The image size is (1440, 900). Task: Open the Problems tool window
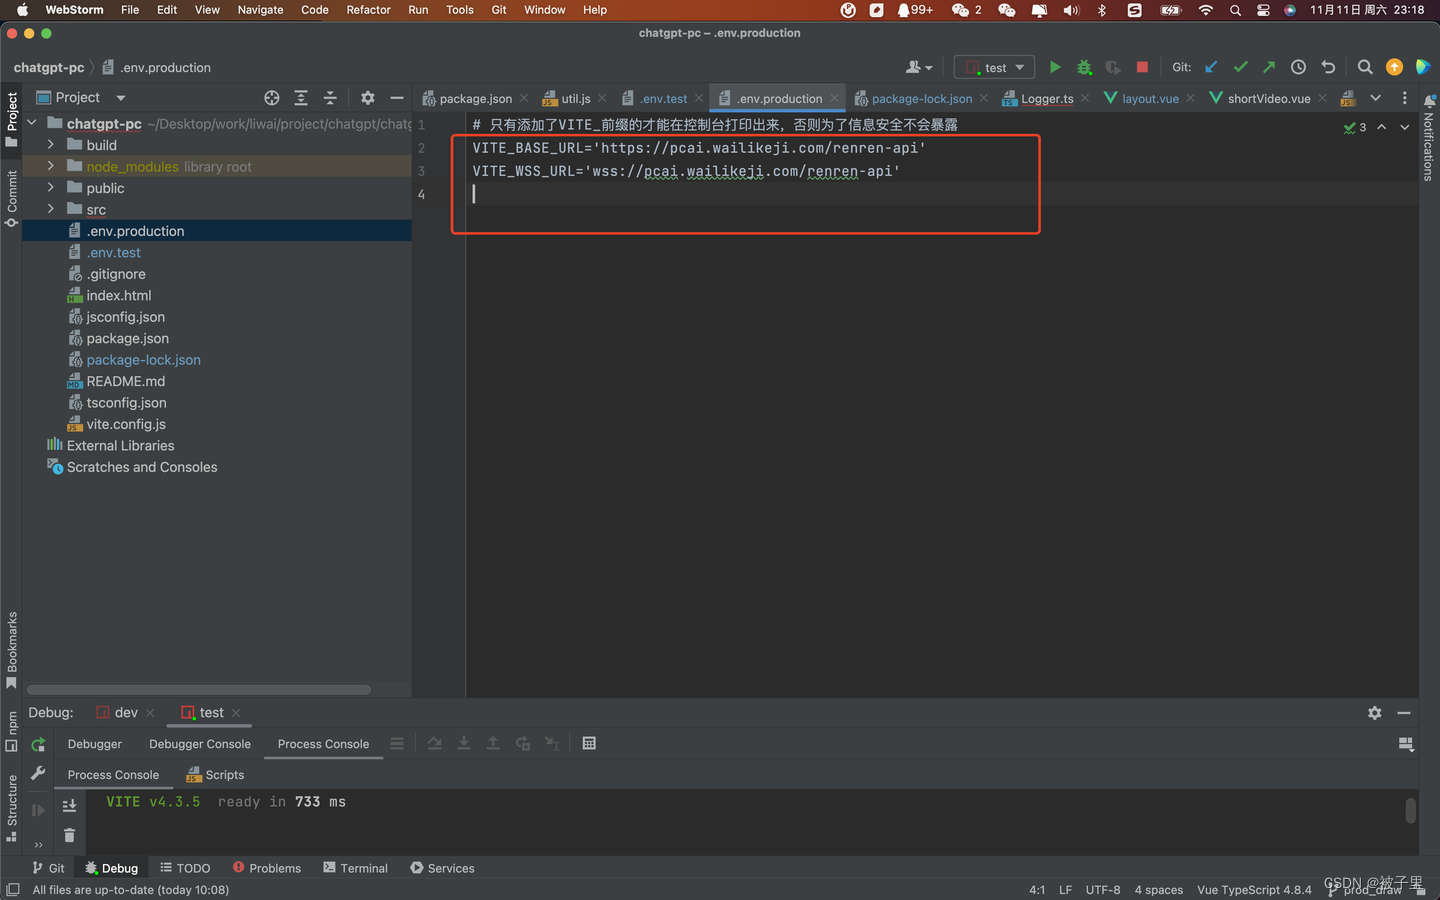tap(266, 868)
